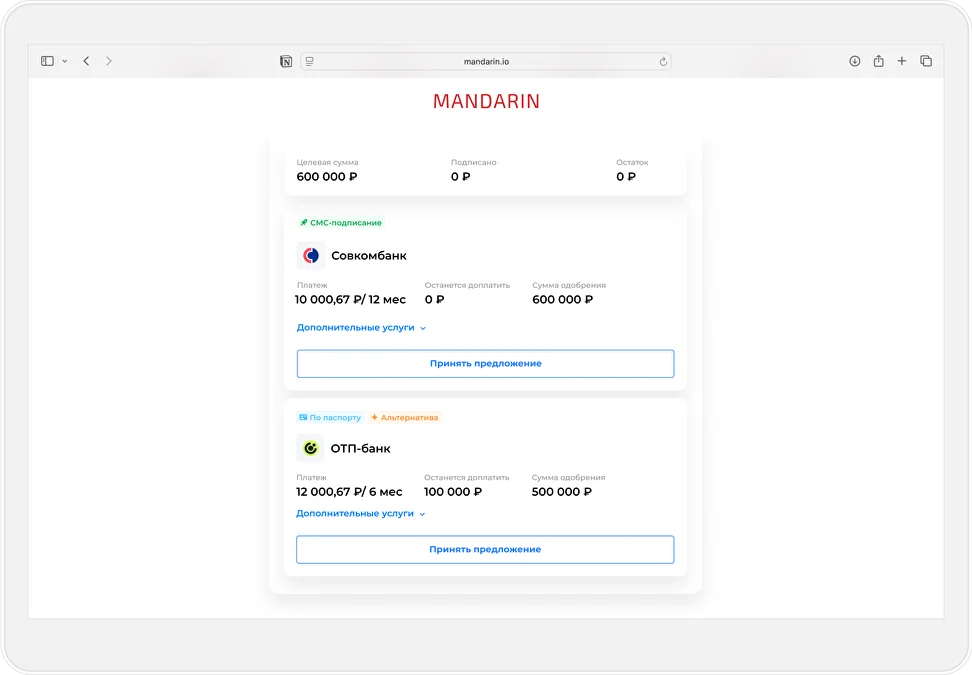Open page settings icon in address bar
The width and height of the screenshot is (972, 675).
coord(309,61)
